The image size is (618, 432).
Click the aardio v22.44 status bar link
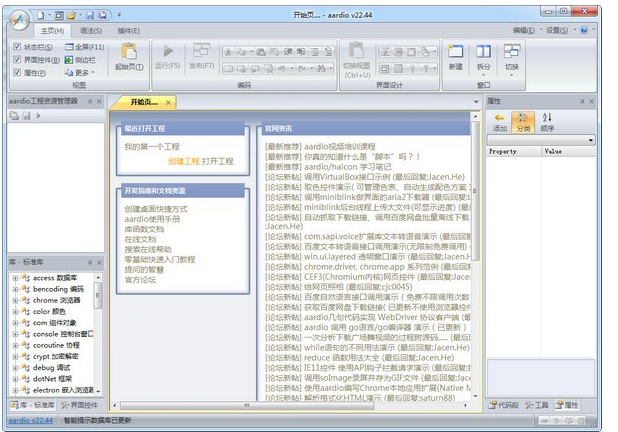(x=31, y=421)
